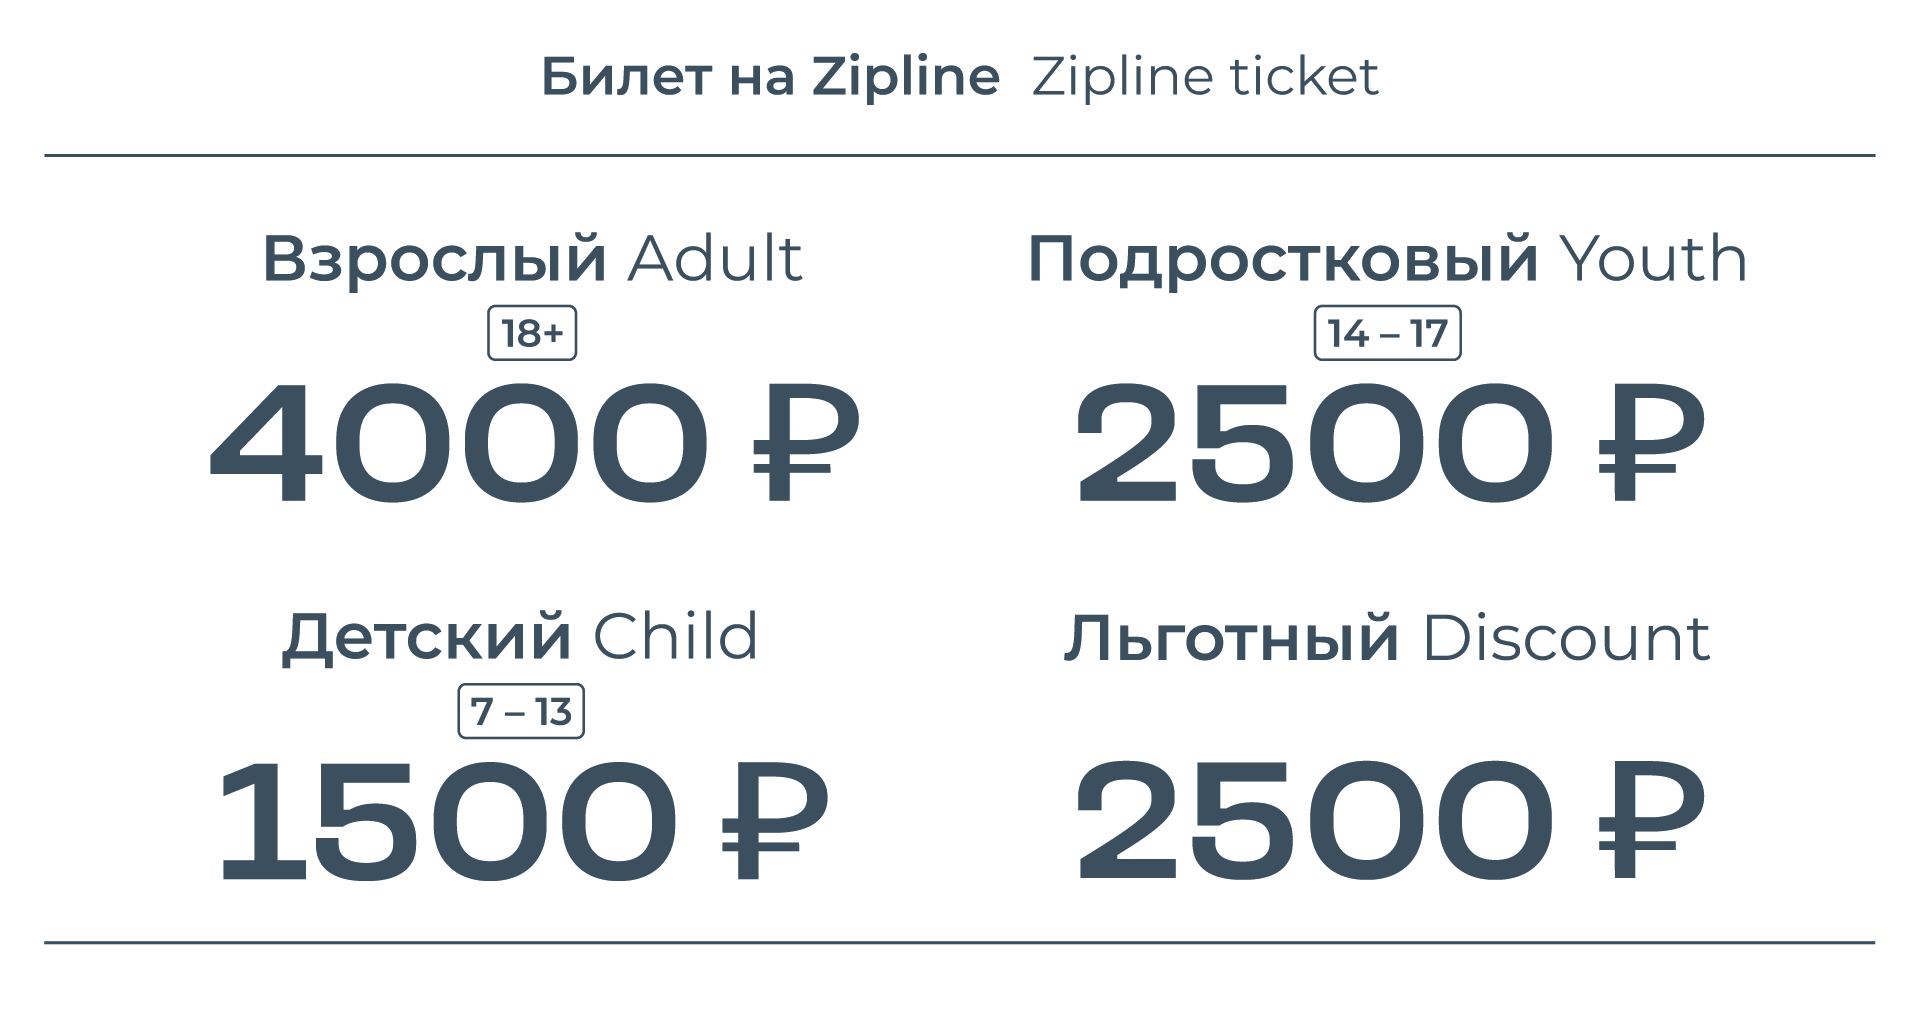Select the 1500 child price
The image size is (1920, 1014).
[447, 820]
